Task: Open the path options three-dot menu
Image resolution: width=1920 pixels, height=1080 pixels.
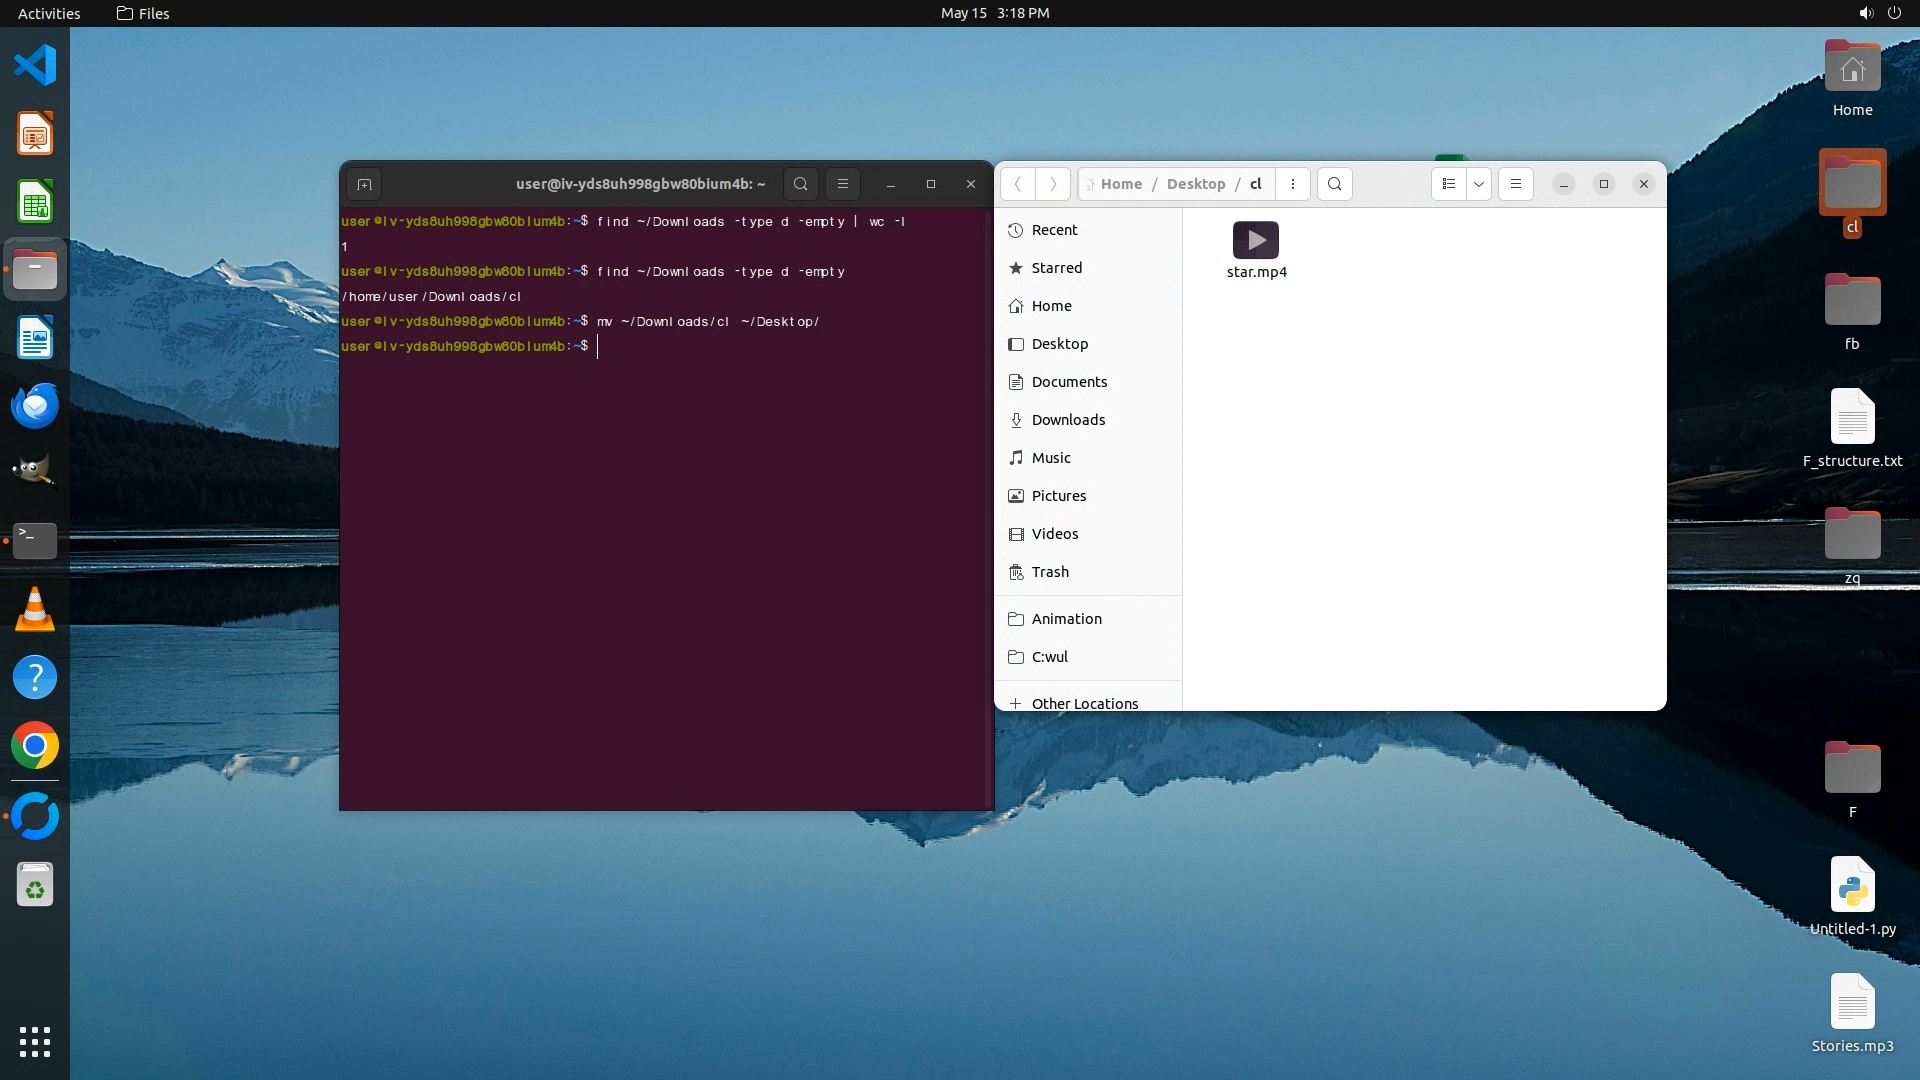Action: pyautogui.click(x=1292, y=184)
